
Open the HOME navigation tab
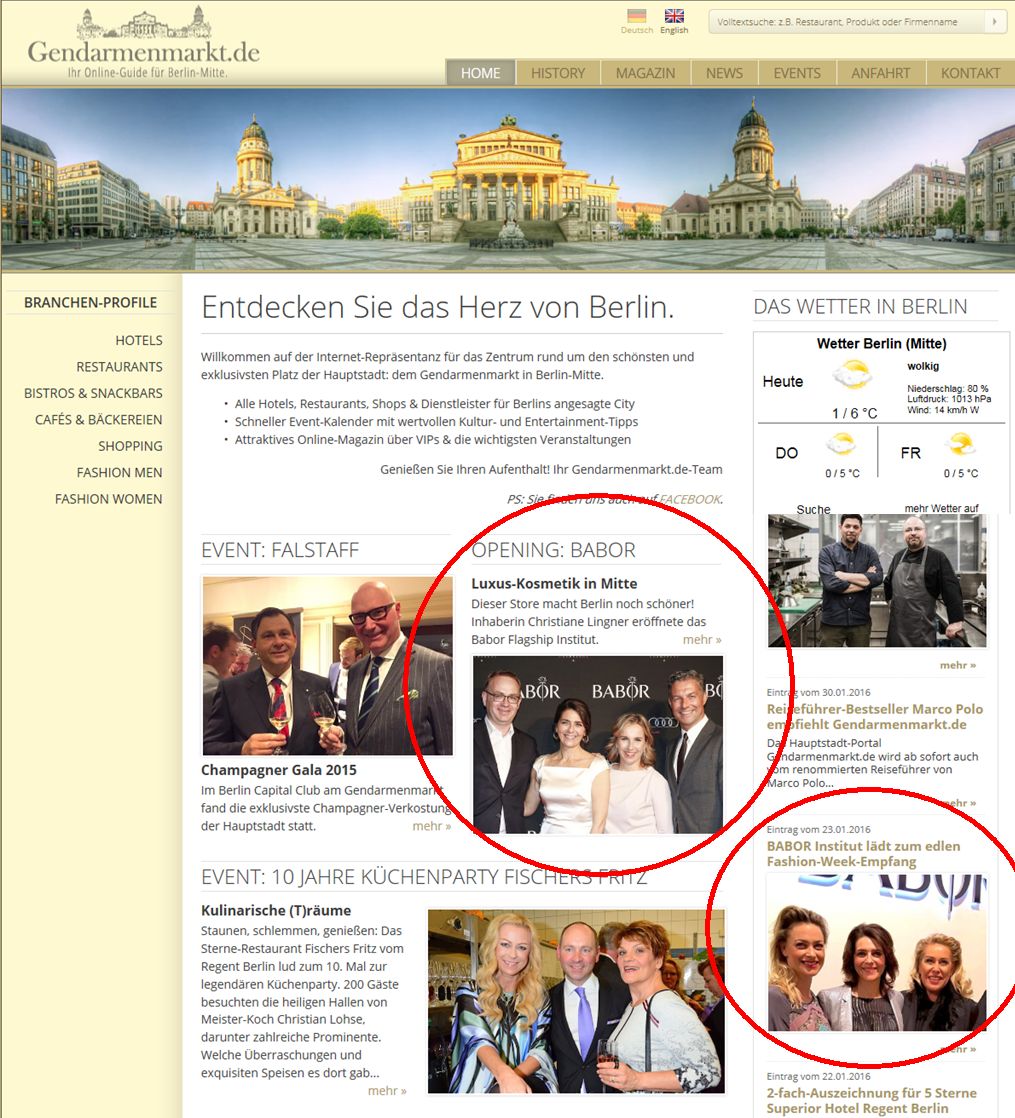(x=480, y=73)
